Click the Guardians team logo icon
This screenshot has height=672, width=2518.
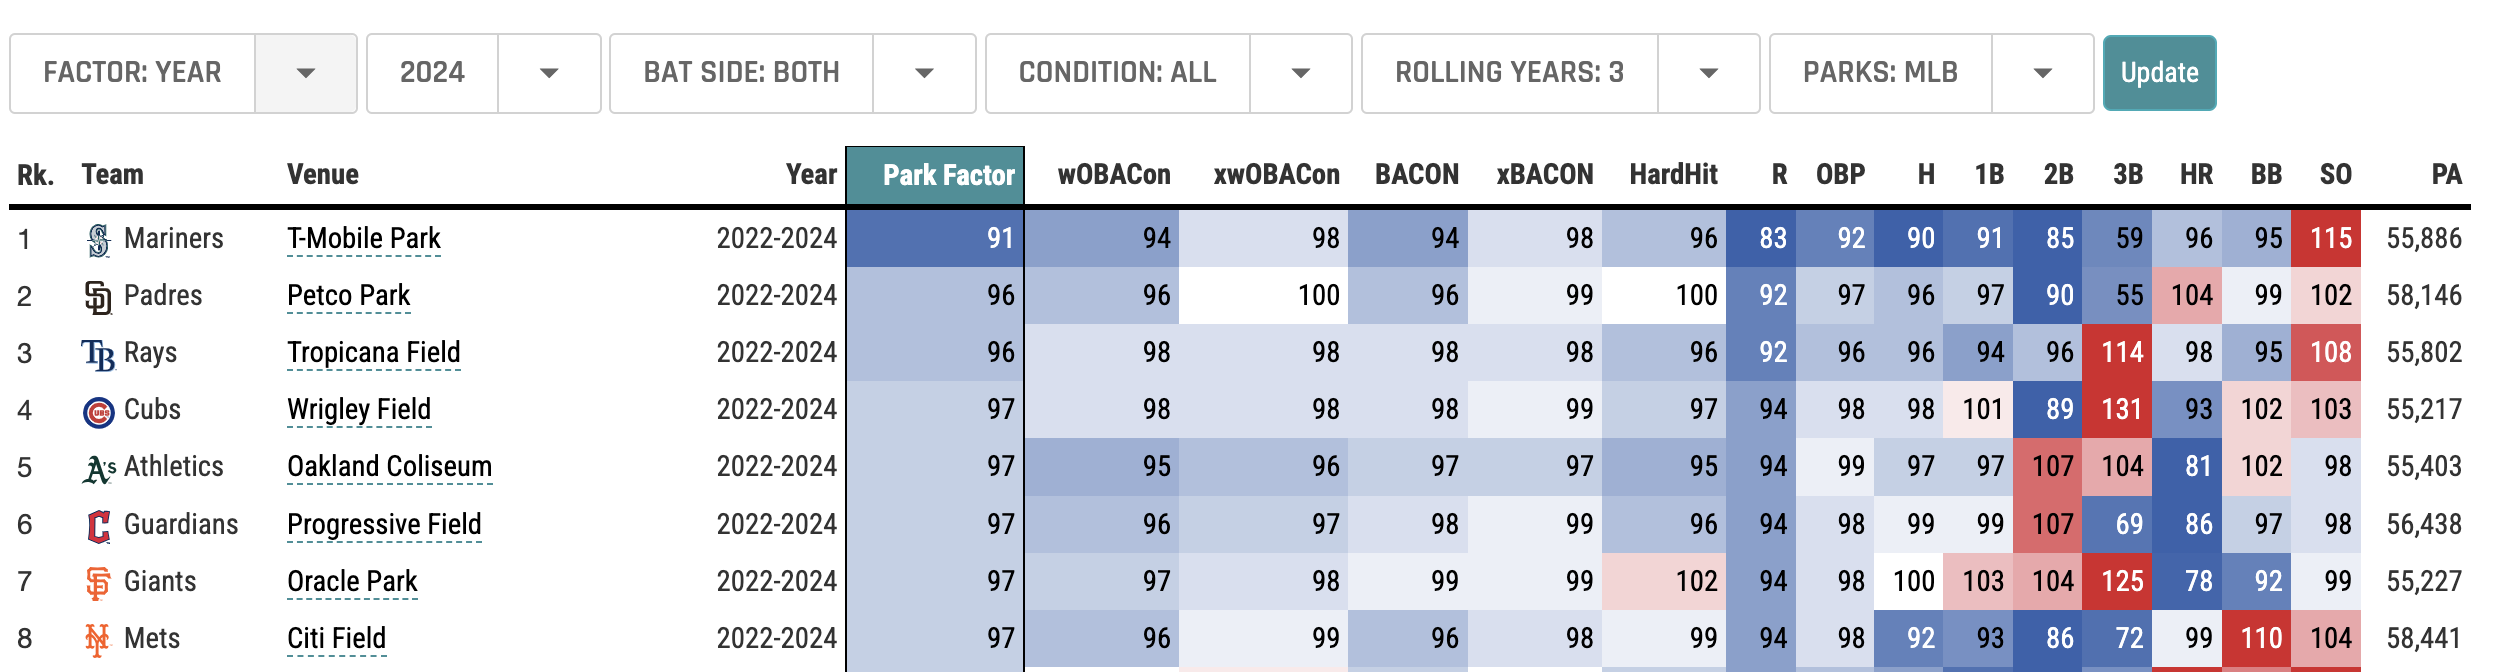click(98, 525)
